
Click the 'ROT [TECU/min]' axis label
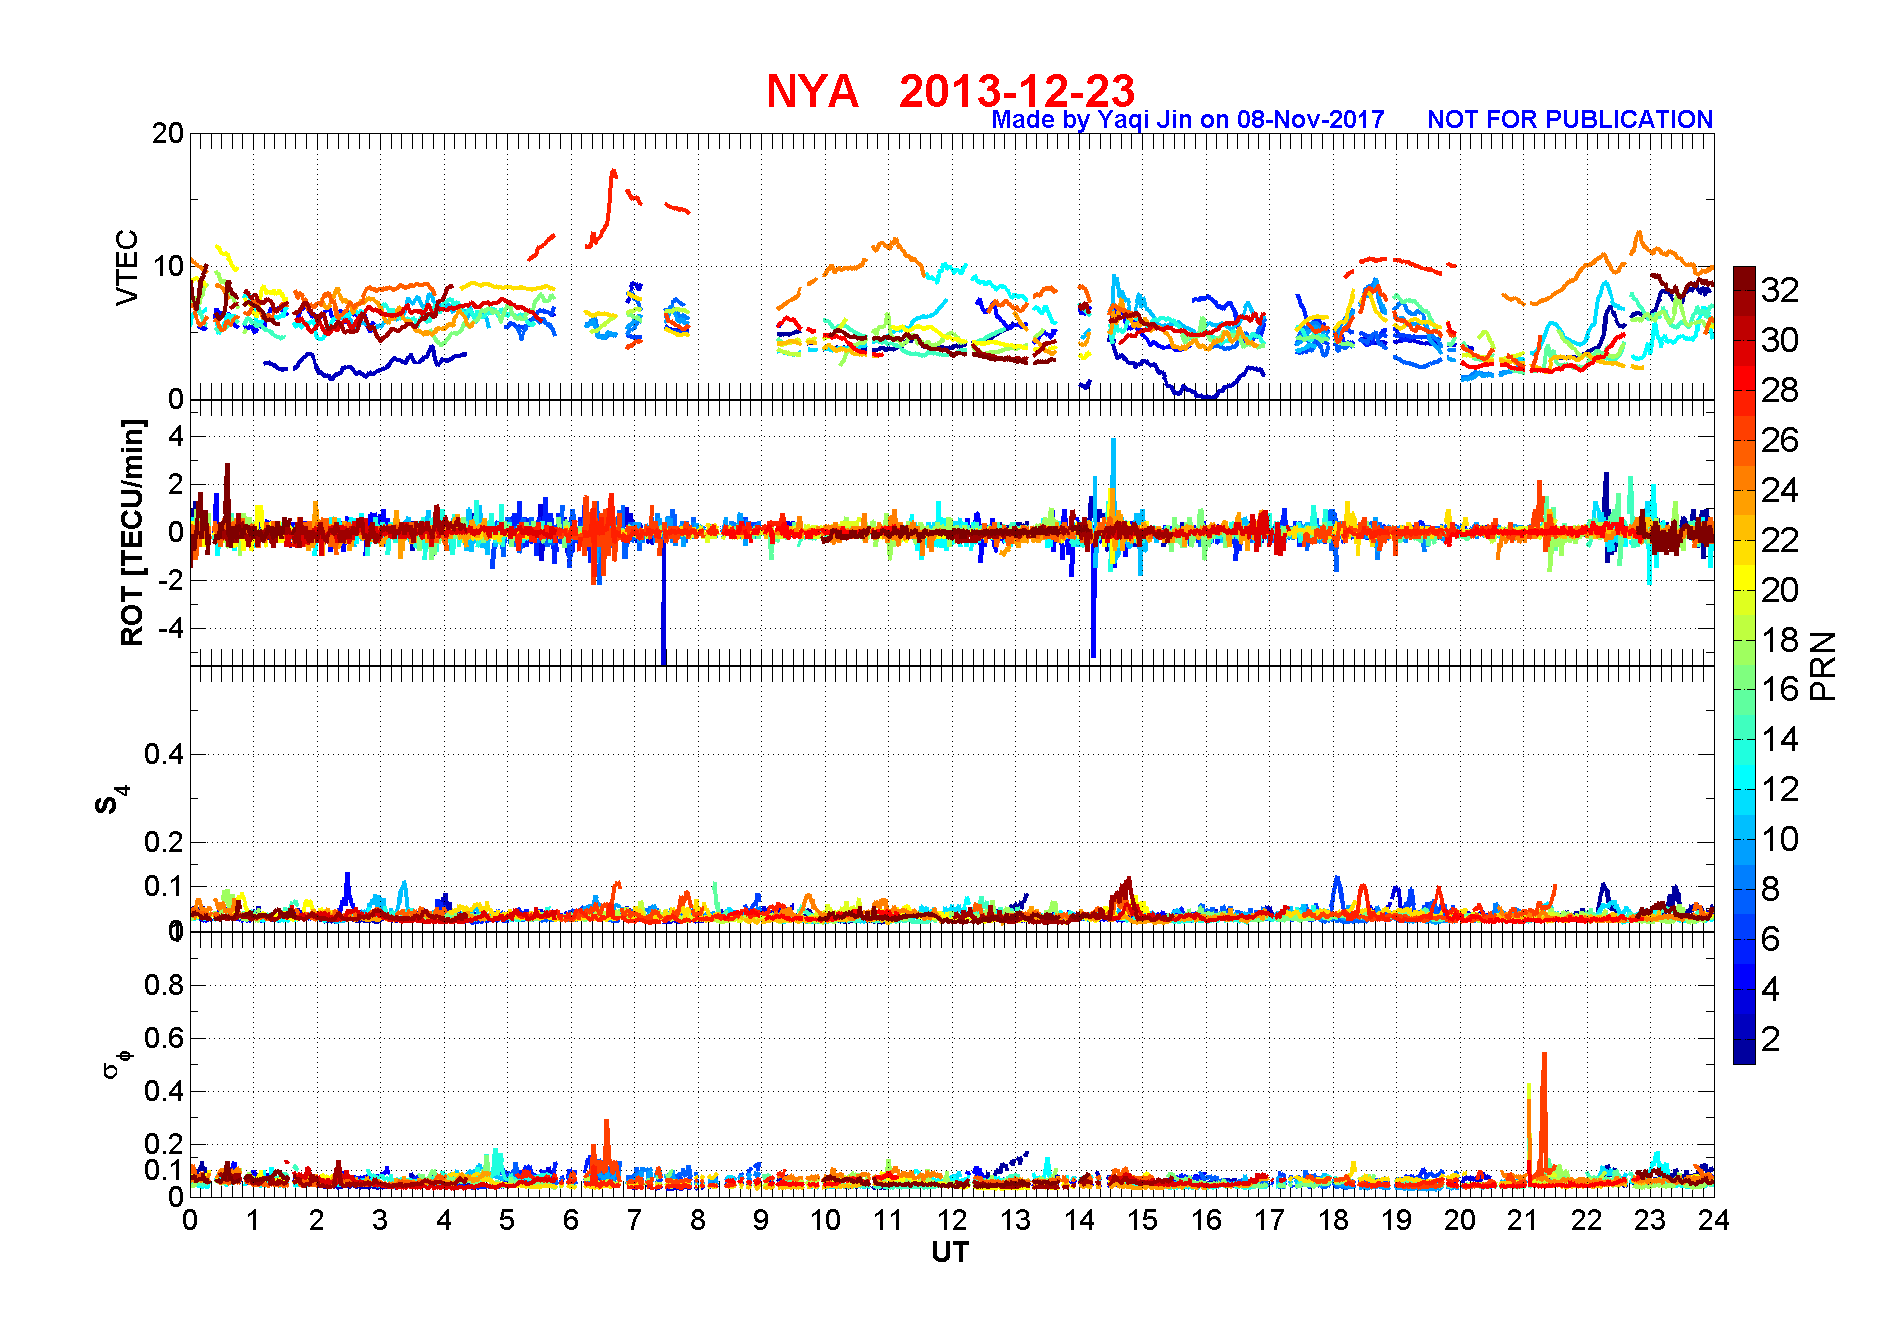132,533
